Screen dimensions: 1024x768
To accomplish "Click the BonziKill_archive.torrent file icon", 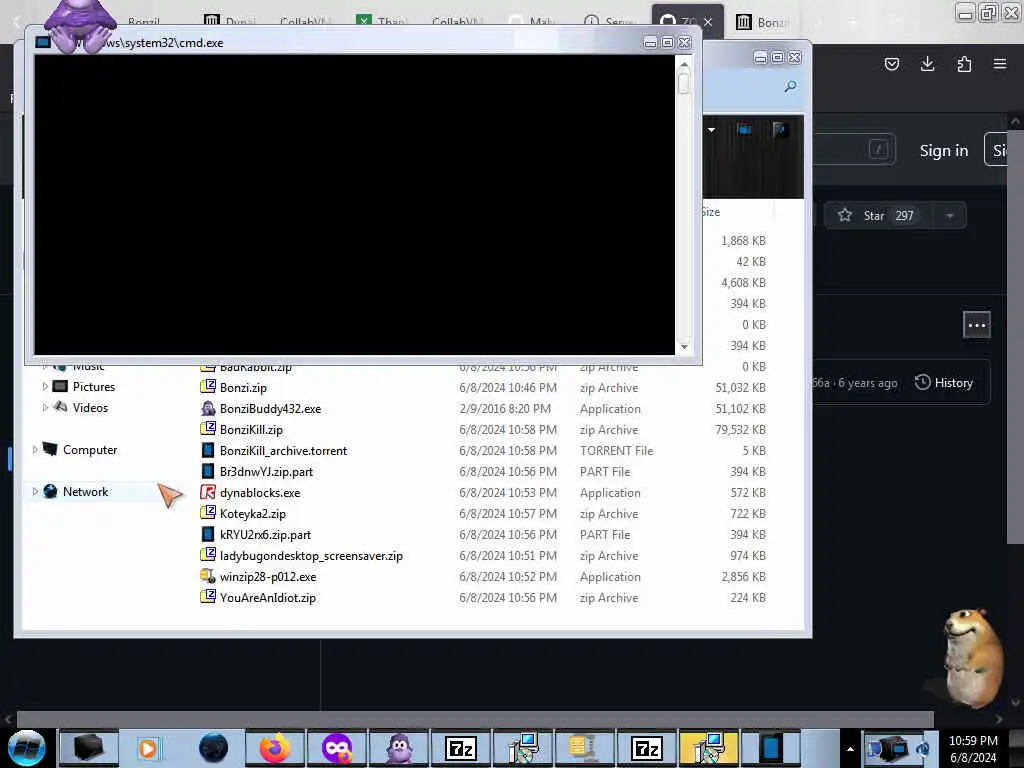I will point(208,451).
